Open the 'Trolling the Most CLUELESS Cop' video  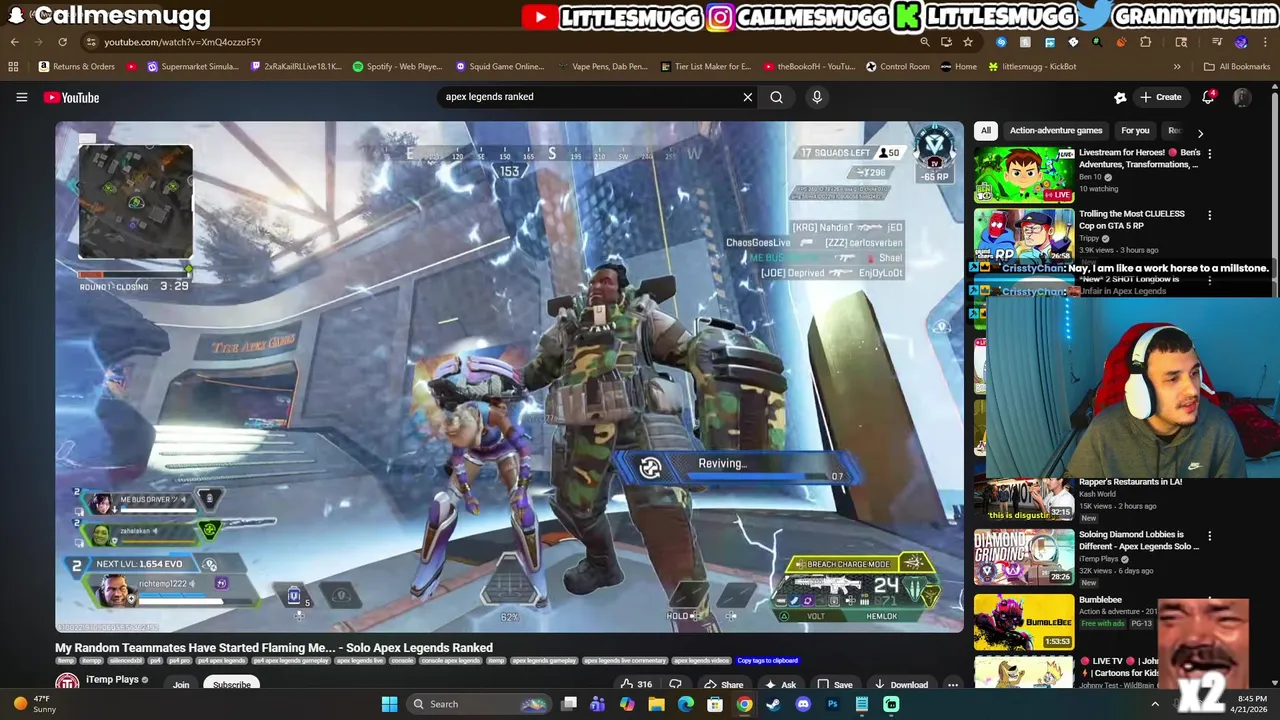(x=1132, y=219)
